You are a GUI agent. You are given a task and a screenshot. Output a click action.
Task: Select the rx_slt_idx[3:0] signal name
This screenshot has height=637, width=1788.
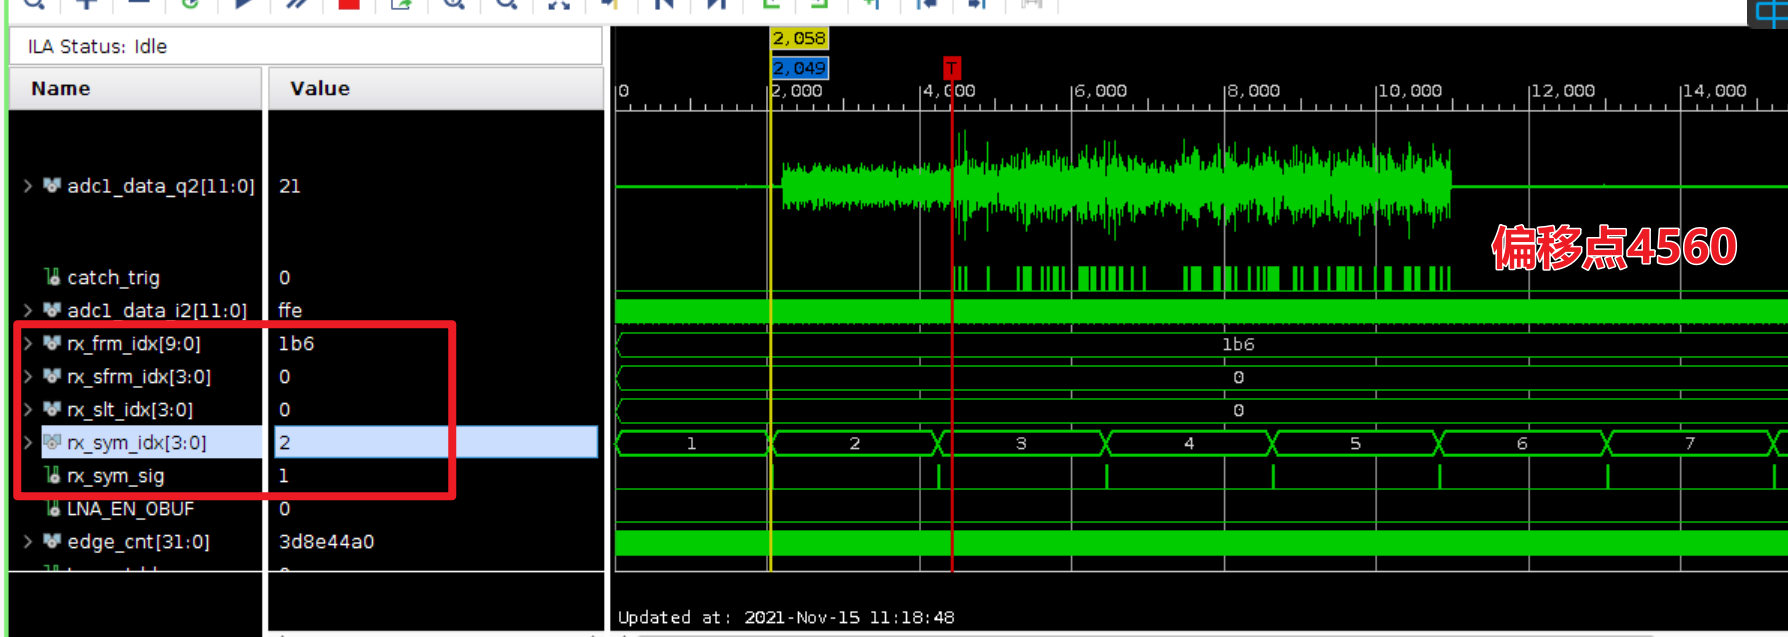coord(129,409)
